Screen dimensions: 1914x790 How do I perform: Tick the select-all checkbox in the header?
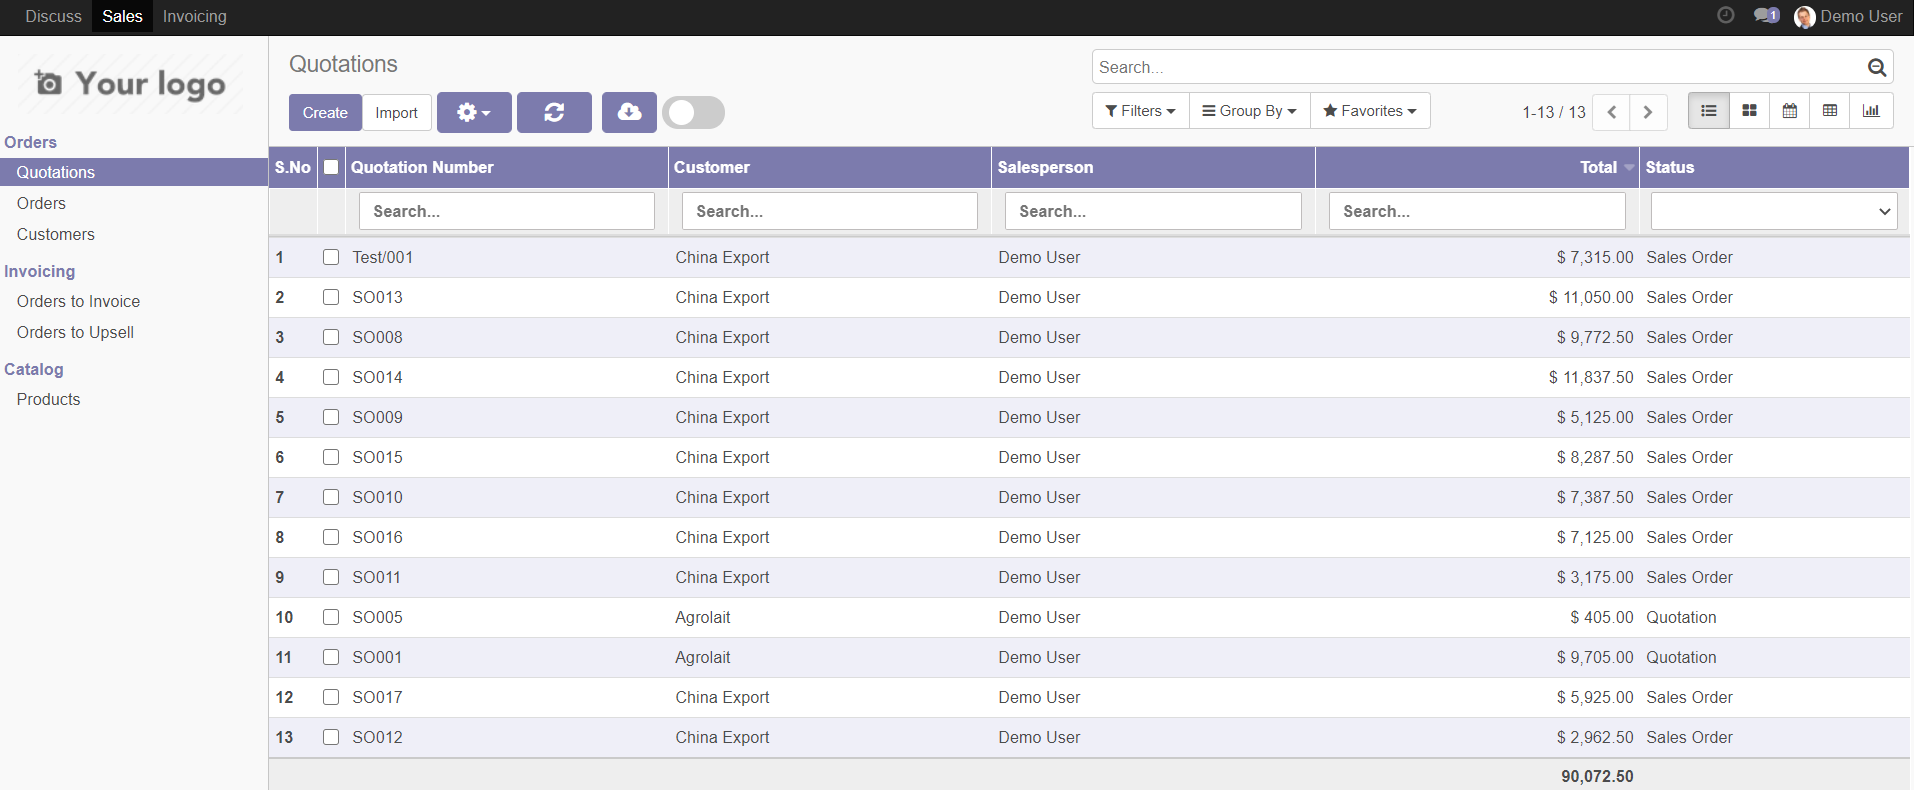(331, 167)
